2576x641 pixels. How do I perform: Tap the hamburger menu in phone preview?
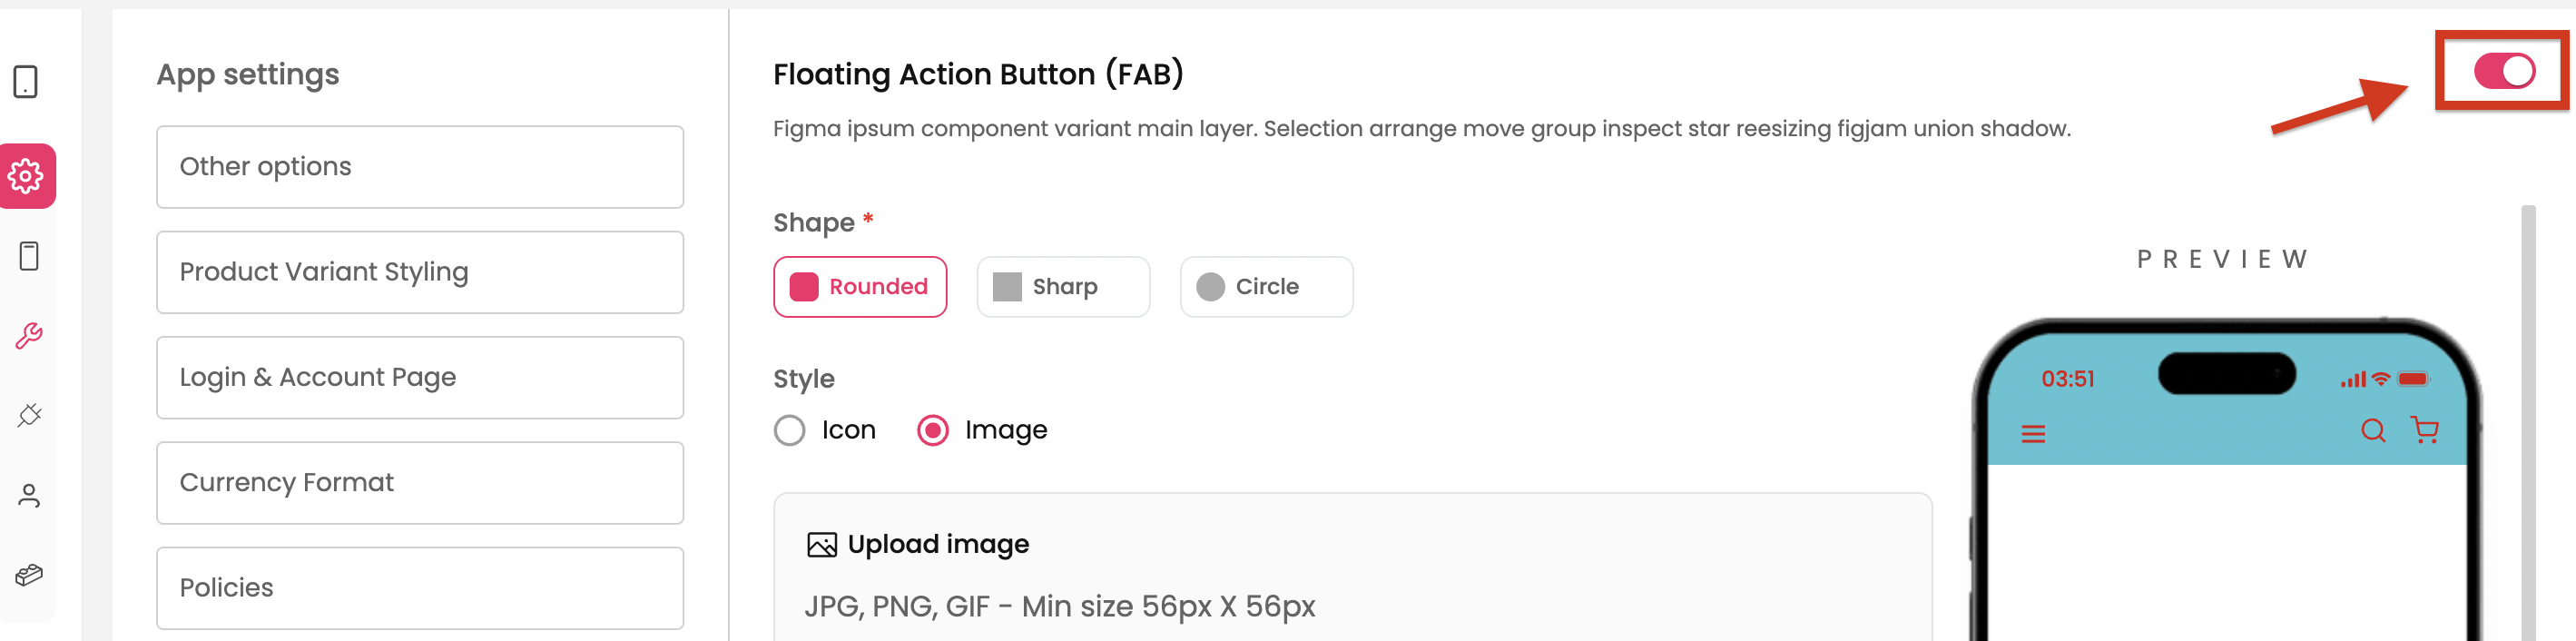click(2033, 434)
